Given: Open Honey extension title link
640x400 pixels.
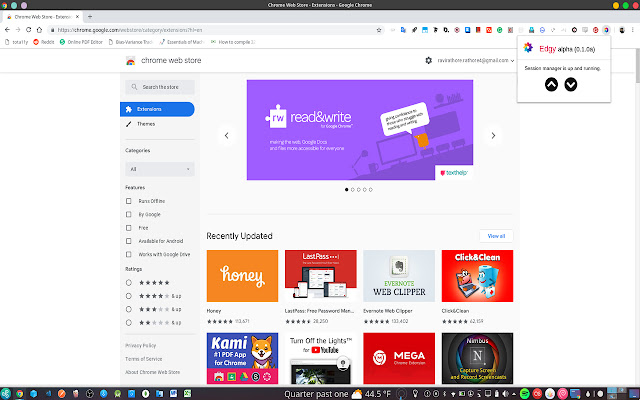Looking at the screenshot, I should 214,311.
